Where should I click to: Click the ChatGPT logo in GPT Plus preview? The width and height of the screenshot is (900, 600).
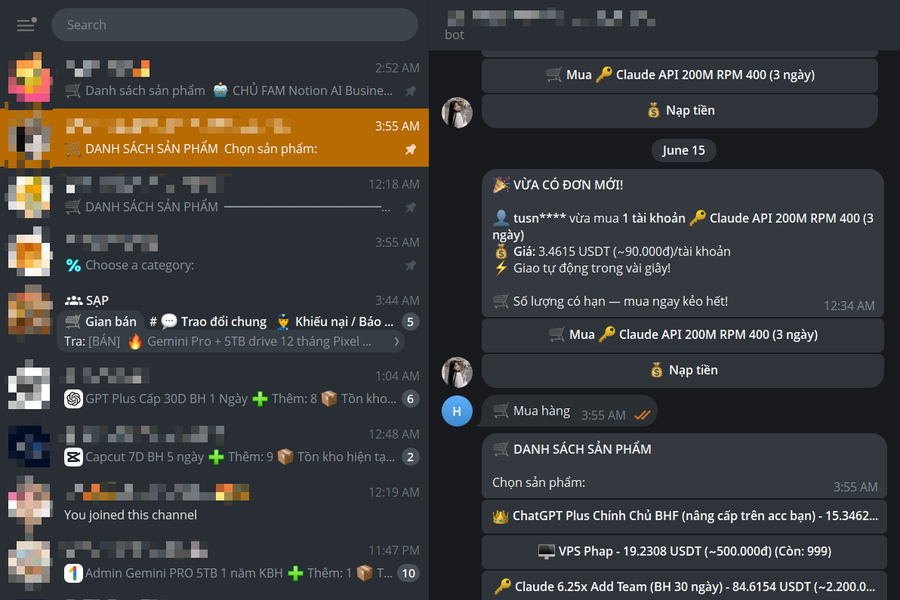73,398
